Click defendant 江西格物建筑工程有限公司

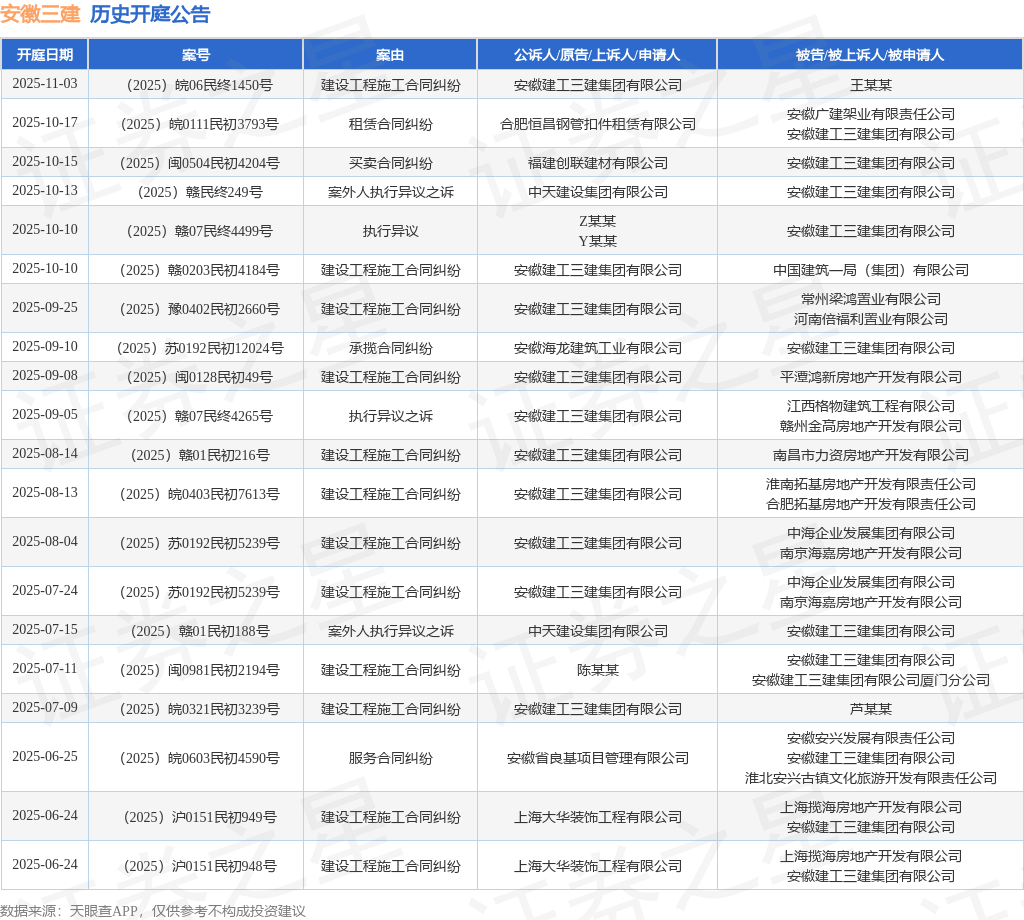(x=871, y=406)
